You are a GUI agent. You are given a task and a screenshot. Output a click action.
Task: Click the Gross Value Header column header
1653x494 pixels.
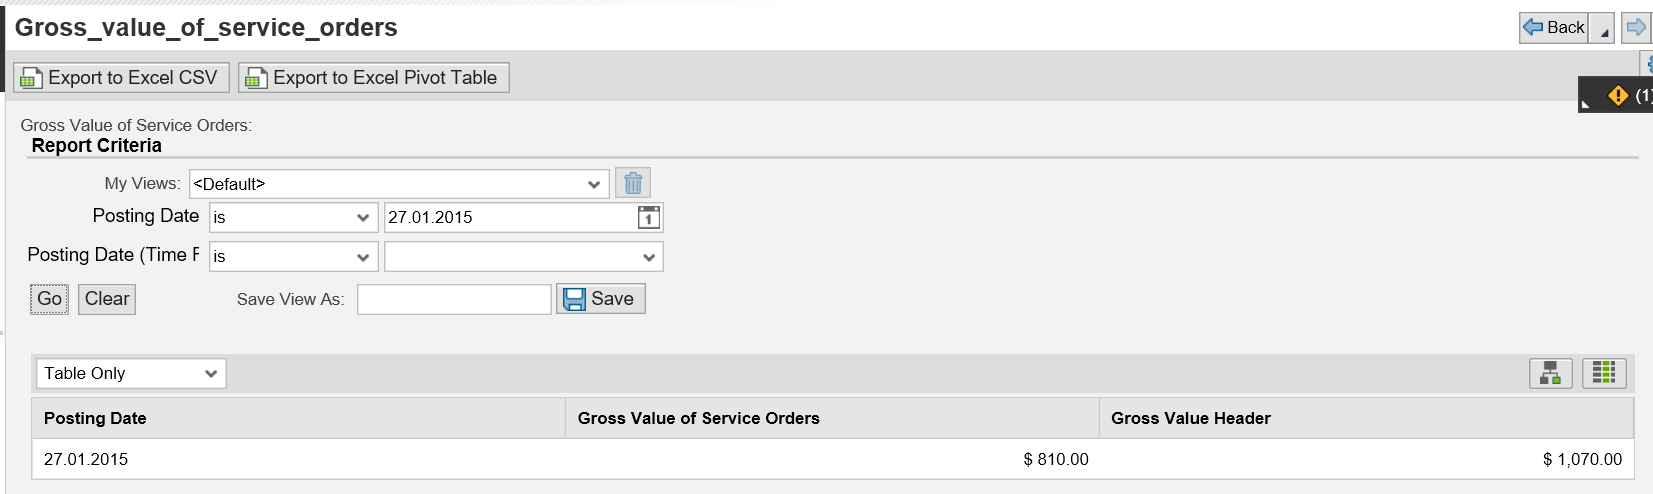click(x=1366, y=418)
